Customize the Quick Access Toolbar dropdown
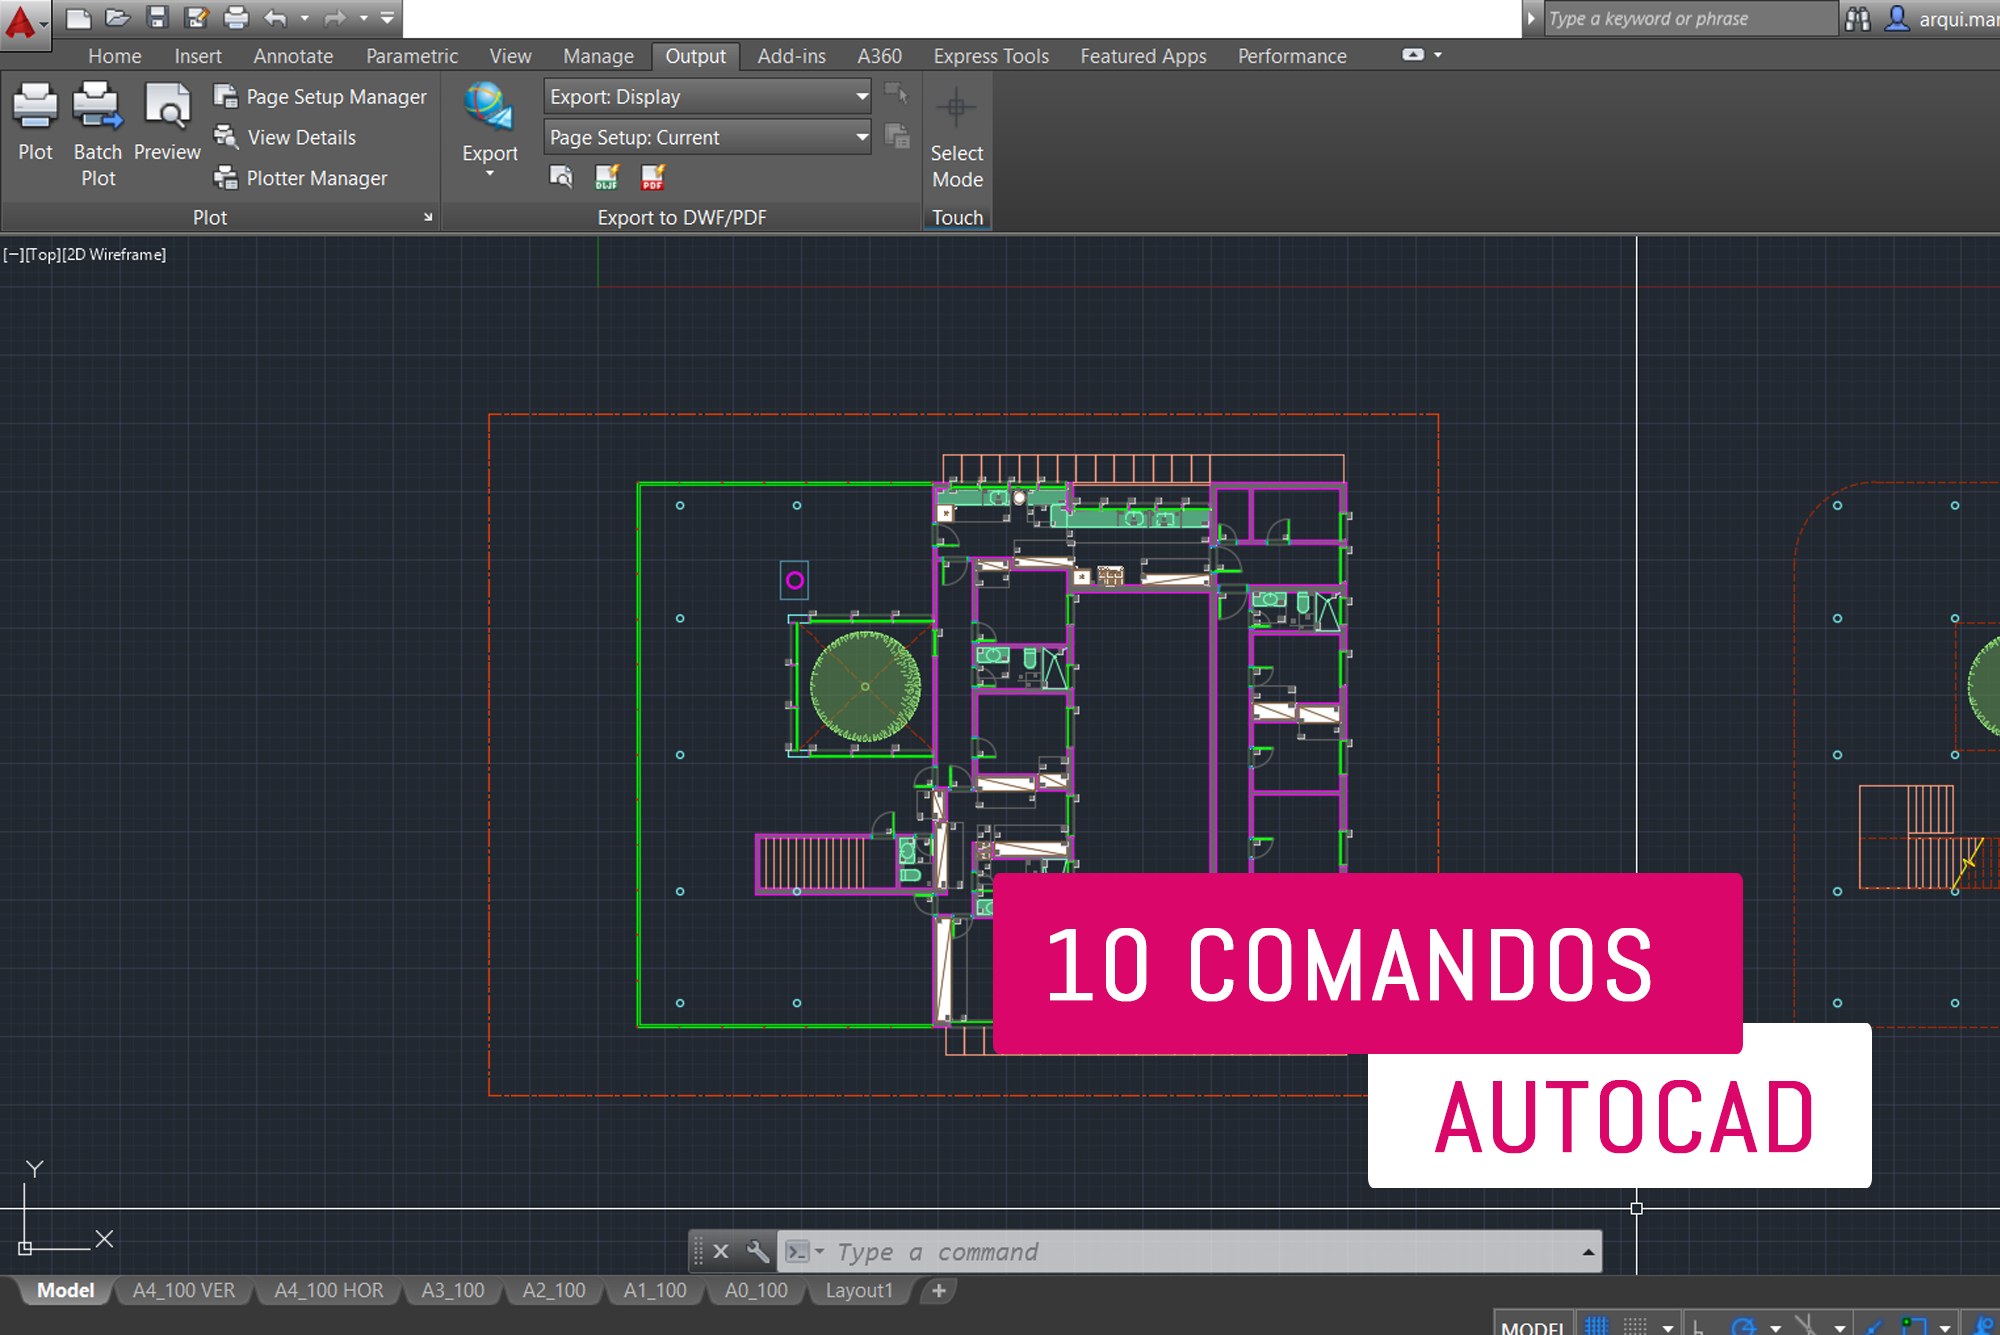This screenshot has height=1335, width=2000. (x=388, y=18)
